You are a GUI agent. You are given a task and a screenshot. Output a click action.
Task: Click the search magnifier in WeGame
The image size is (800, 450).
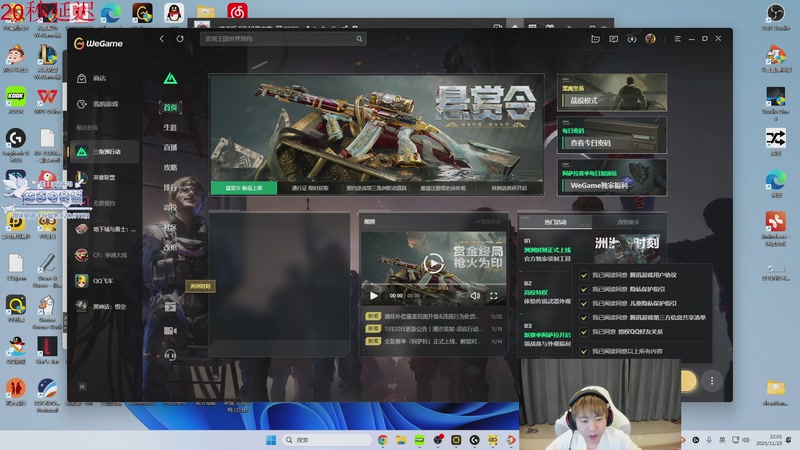click(x=359, y=39)
